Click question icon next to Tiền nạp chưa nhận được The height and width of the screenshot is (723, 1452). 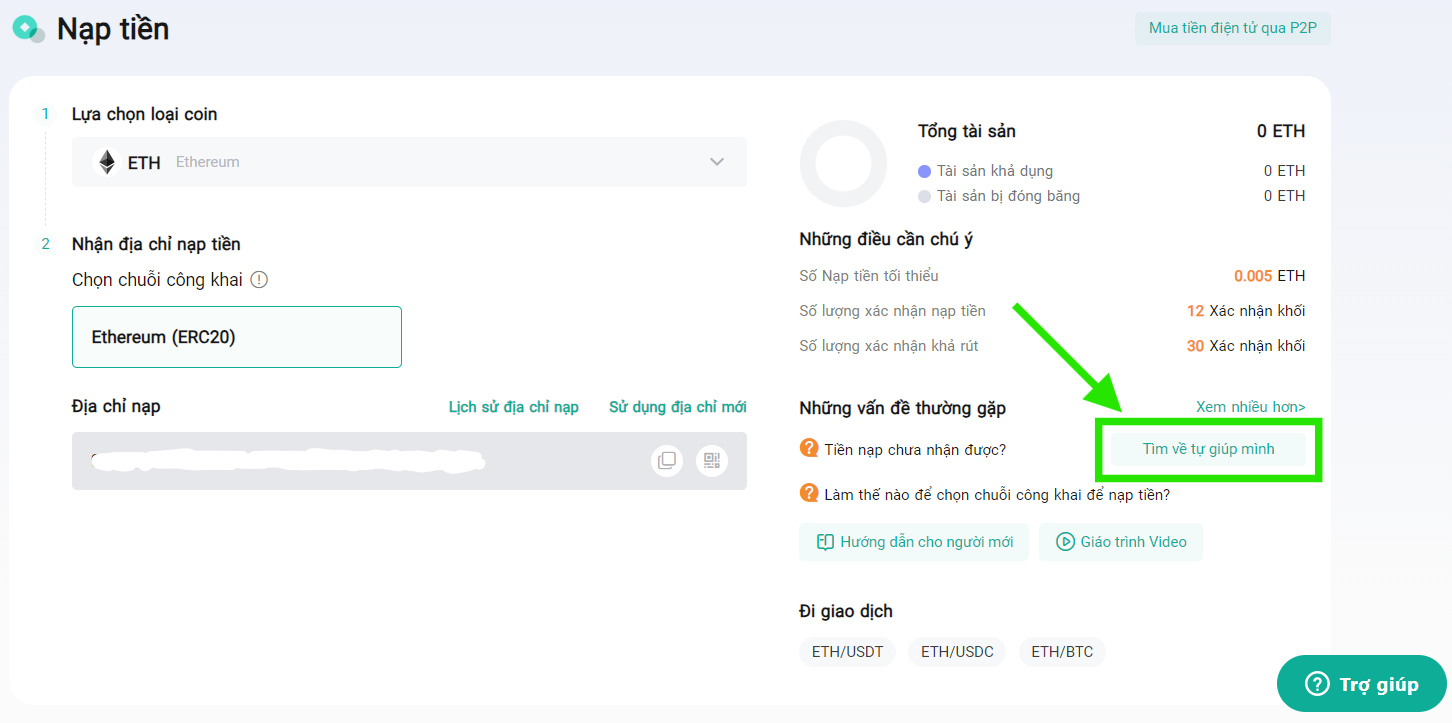809,449
